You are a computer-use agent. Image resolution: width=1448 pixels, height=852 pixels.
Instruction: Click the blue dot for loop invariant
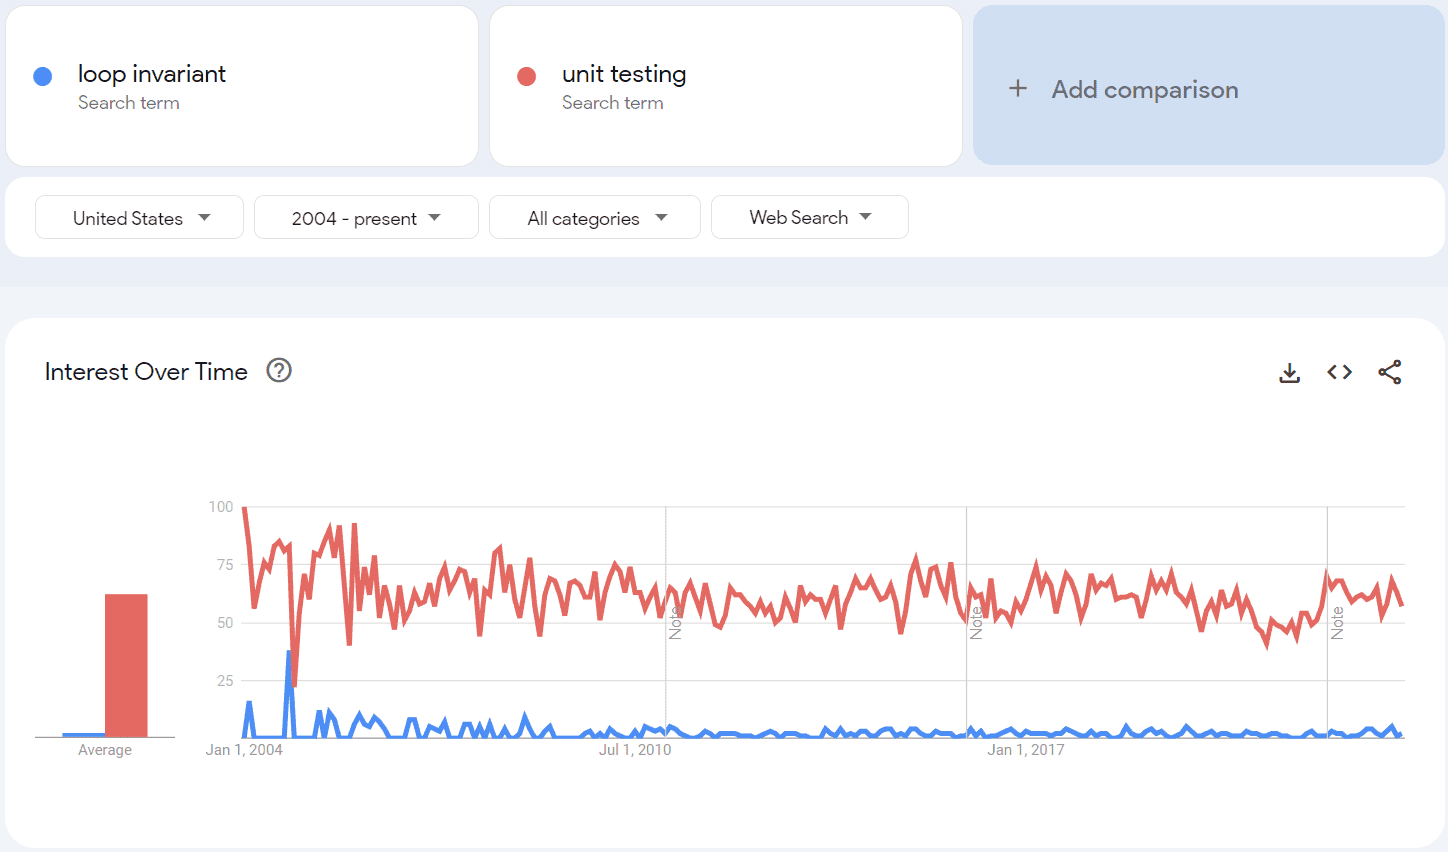[42, 76]
